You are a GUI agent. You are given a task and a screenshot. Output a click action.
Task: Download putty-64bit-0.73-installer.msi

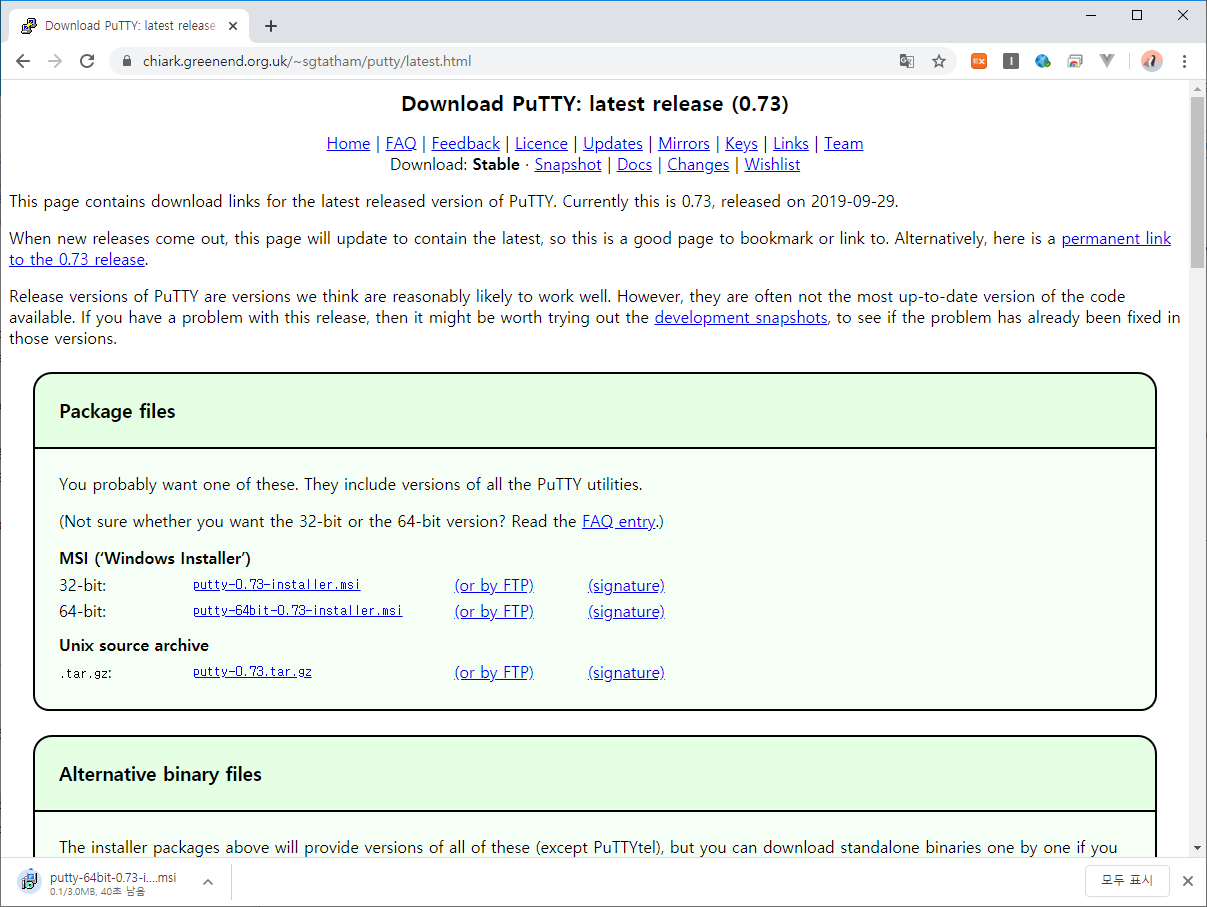tap(298, 611)
